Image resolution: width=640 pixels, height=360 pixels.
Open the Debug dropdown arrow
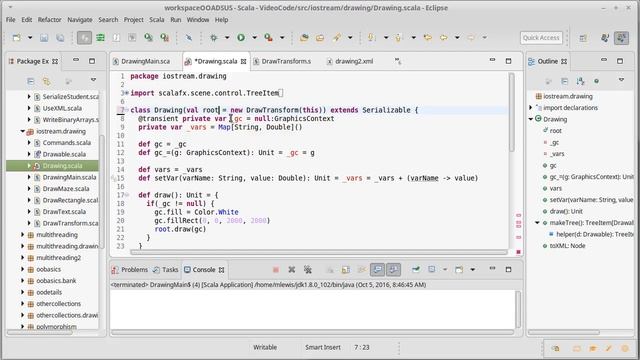coord(227,38)
